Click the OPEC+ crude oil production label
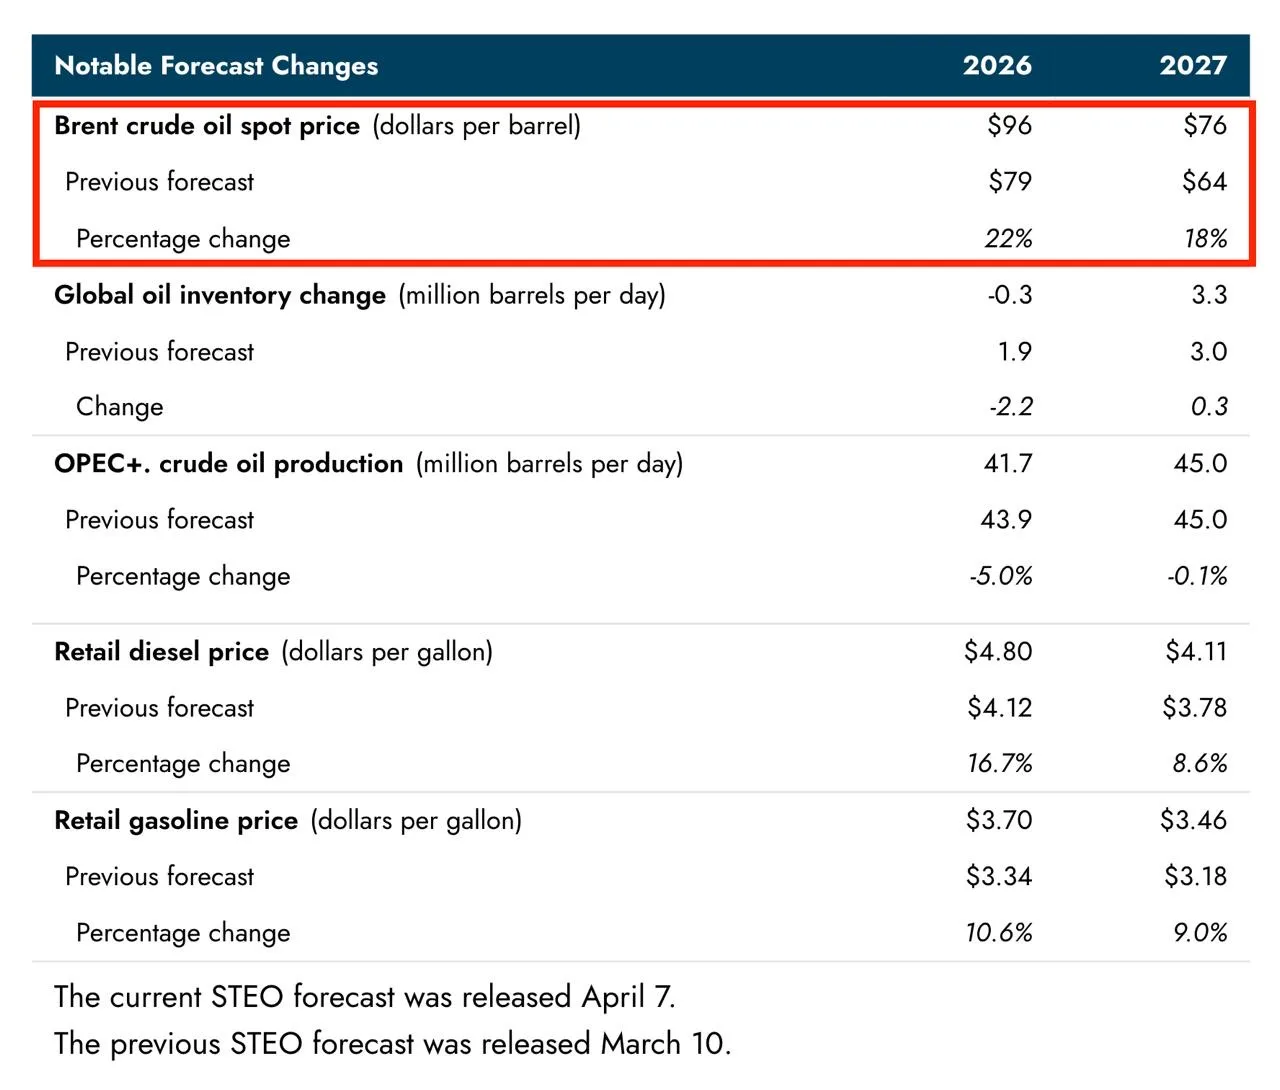This screenshot has height=1090, width=1280. 229,464
